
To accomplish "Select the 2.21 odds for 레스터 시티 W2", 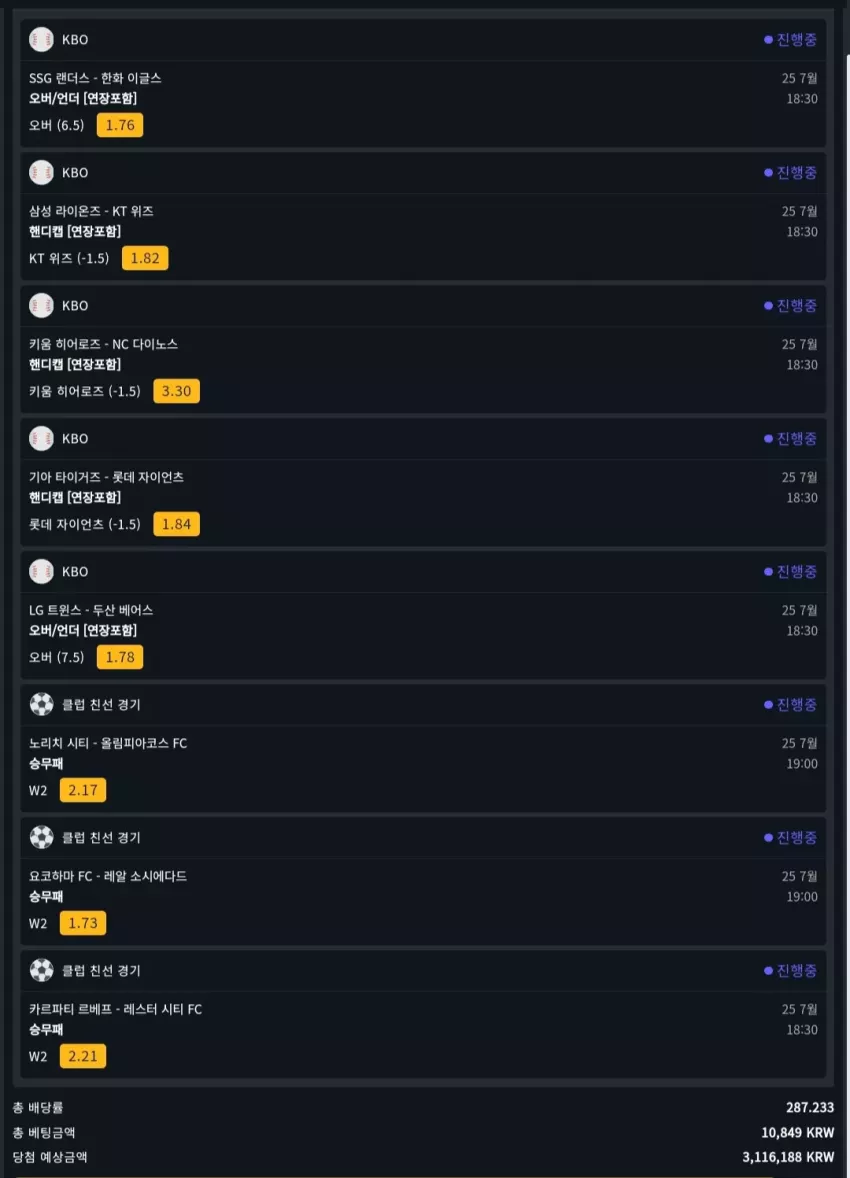I will (x=83, y=1056).
